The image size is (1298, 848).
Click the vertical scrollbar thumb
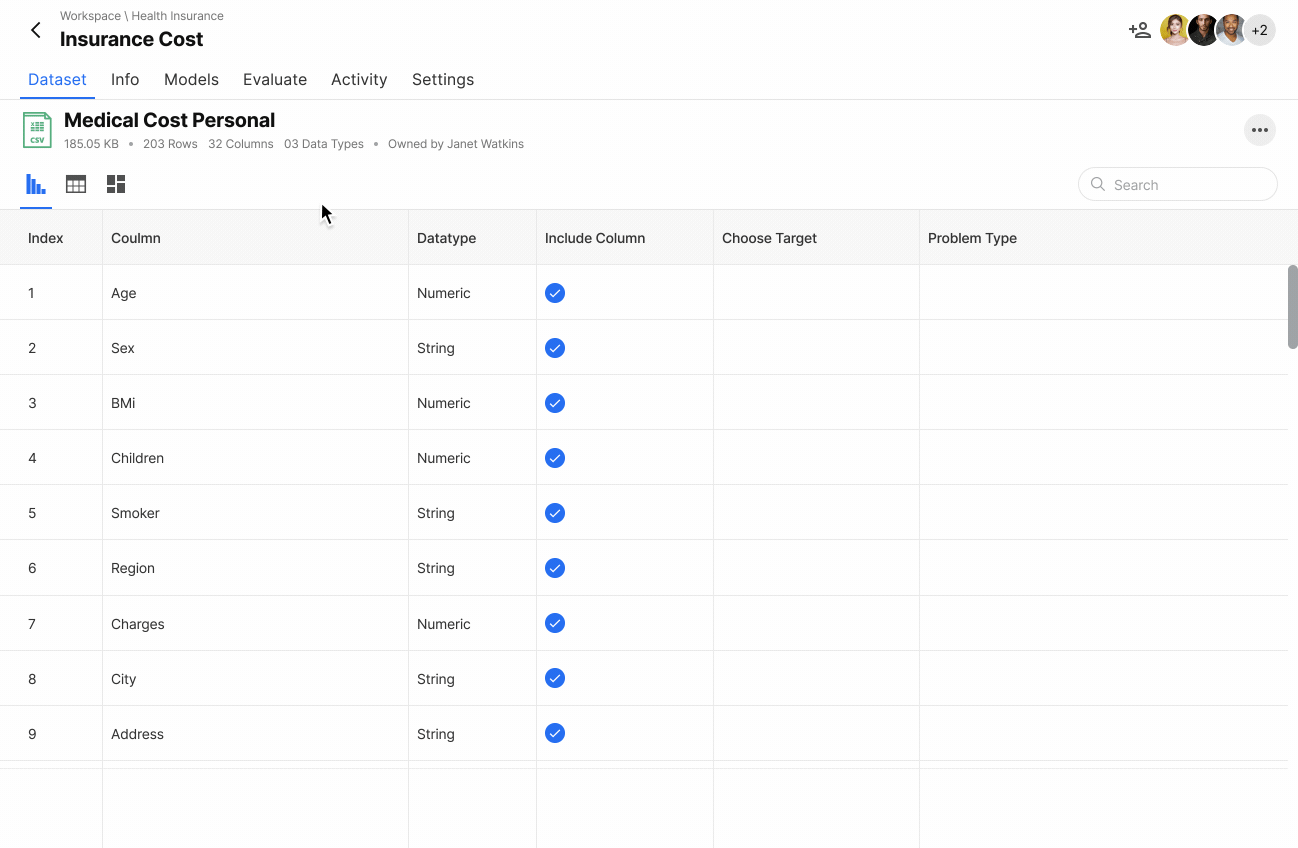(1292, 307)
